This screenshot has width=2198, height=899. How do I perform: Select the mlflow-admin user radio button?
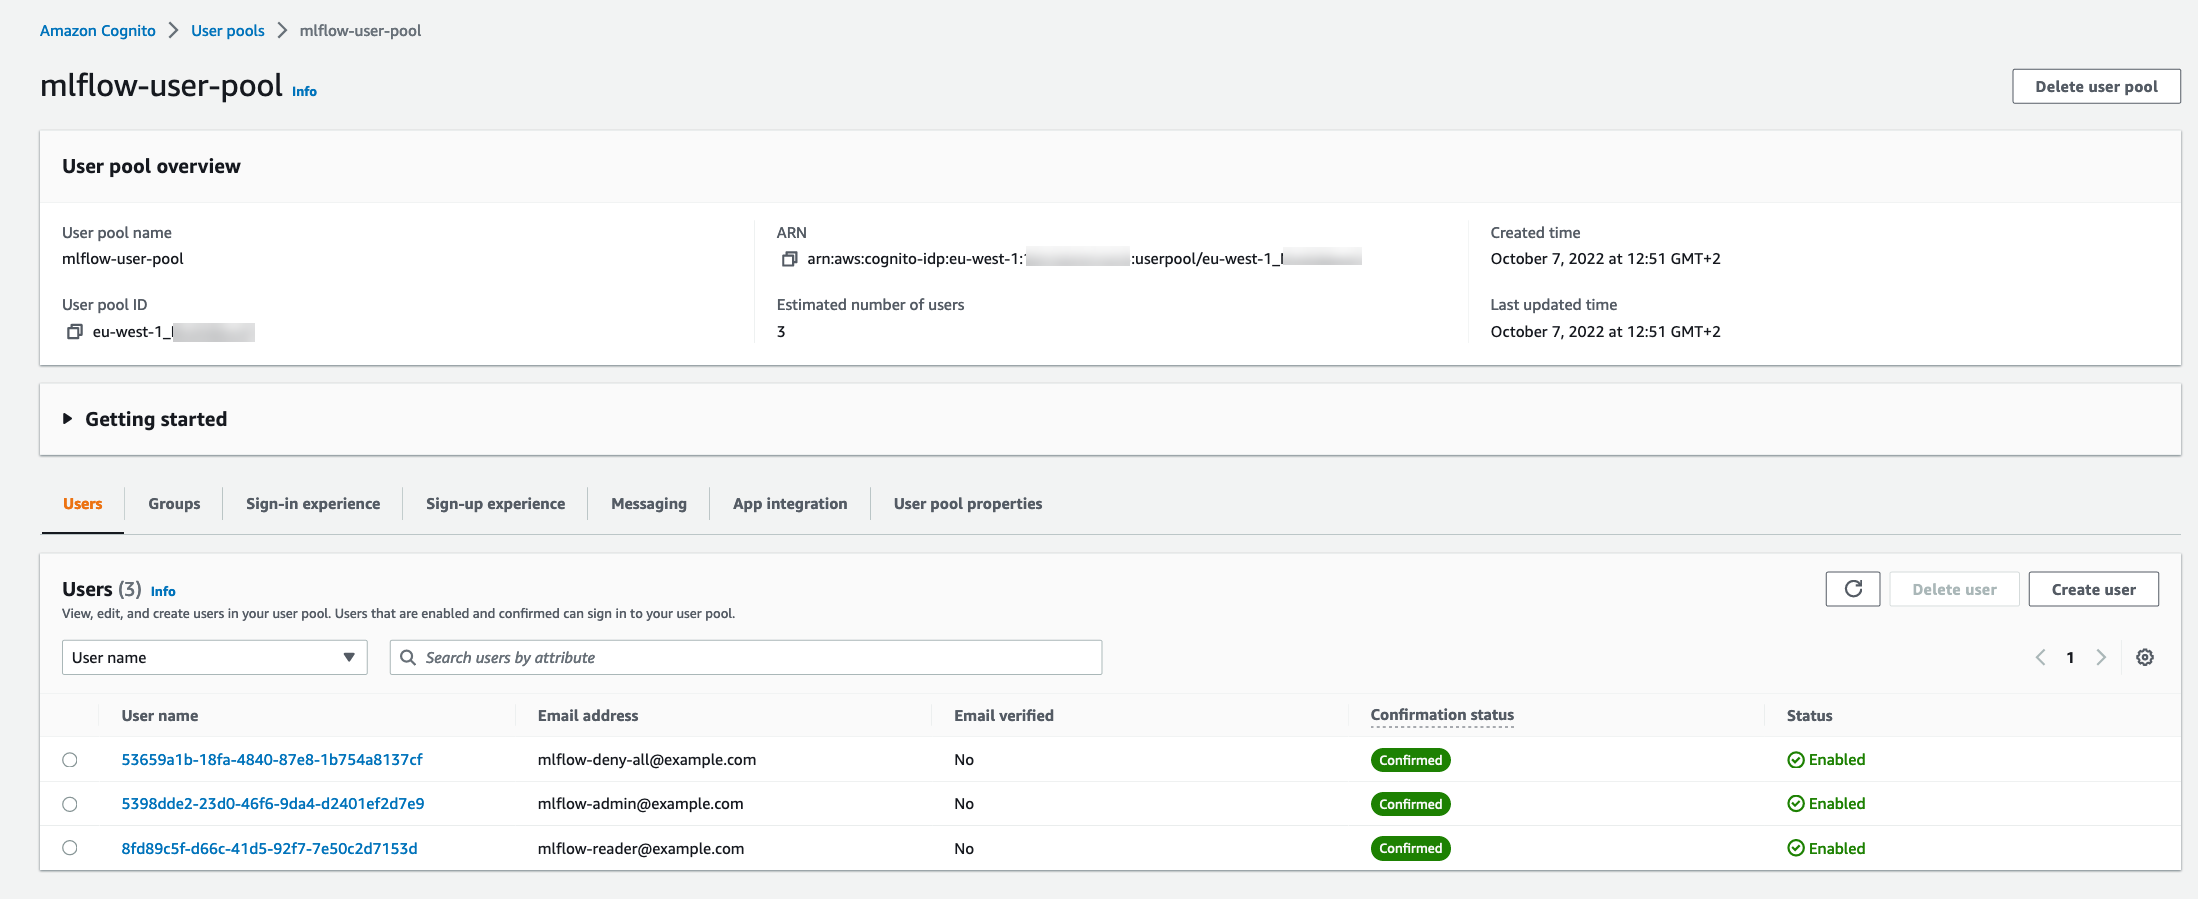click(x=70, y=804)
